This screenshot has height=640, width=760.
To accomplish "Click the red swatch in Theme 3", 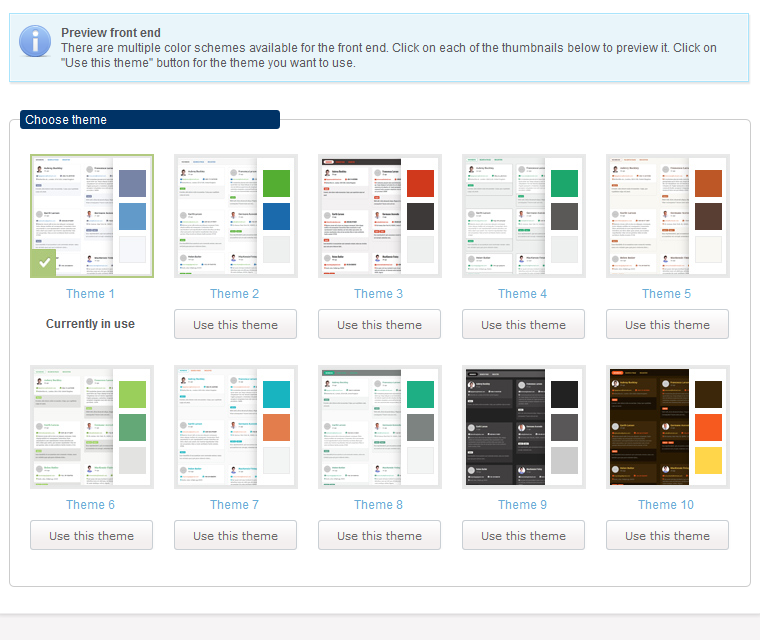I will point(420,183).
